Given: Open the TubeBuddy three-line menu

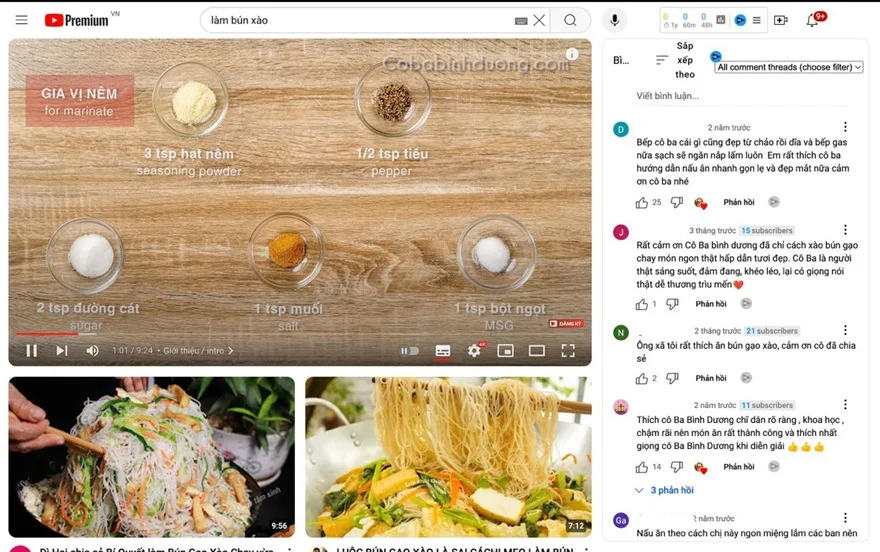Looking at the screenshot, I should pos(757,20).
